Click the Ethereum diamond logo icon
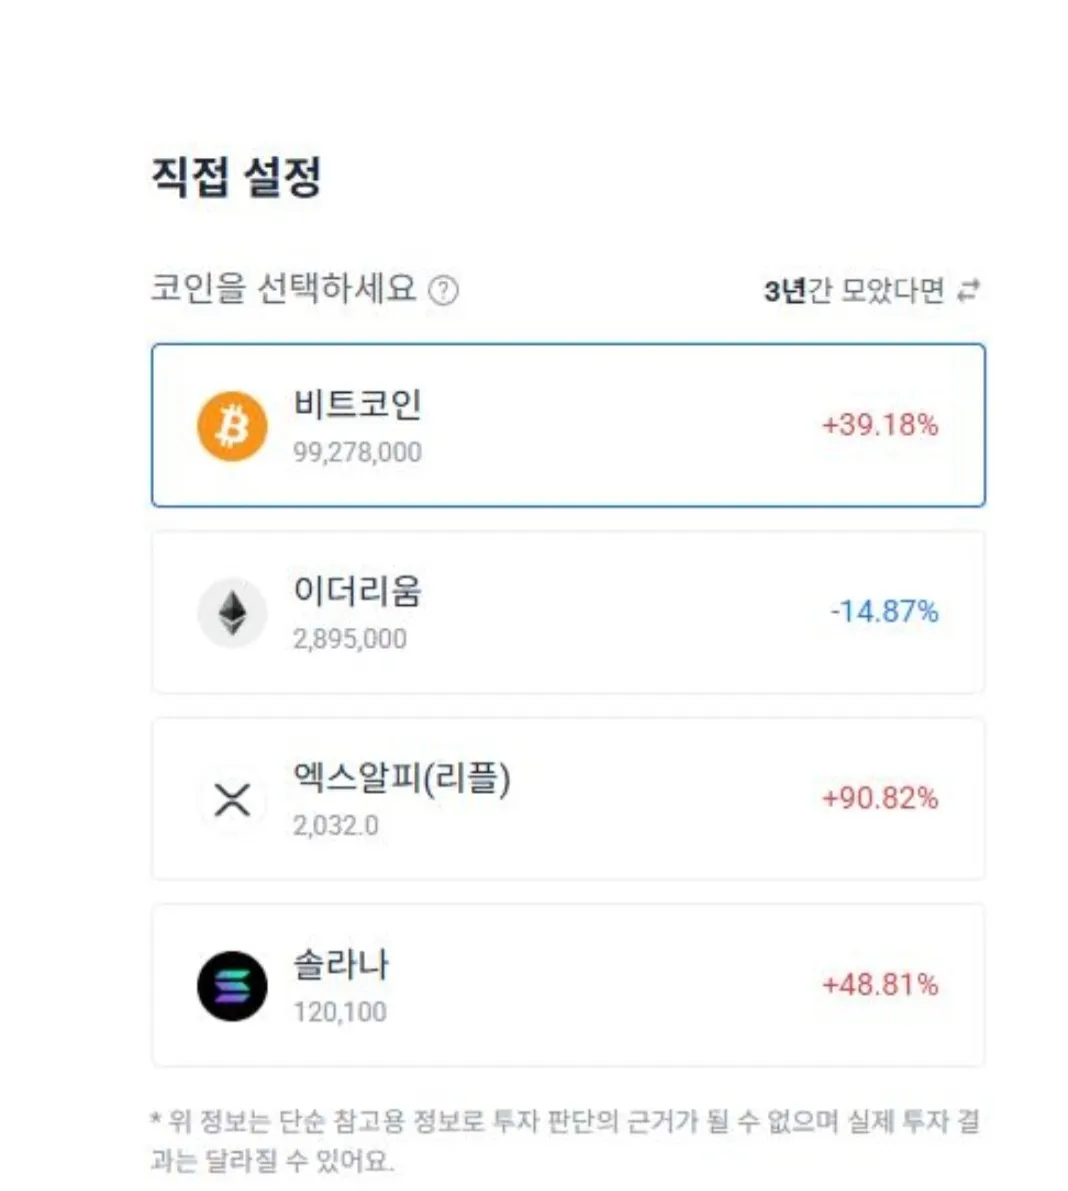1068x1191 pixels. 232,613
